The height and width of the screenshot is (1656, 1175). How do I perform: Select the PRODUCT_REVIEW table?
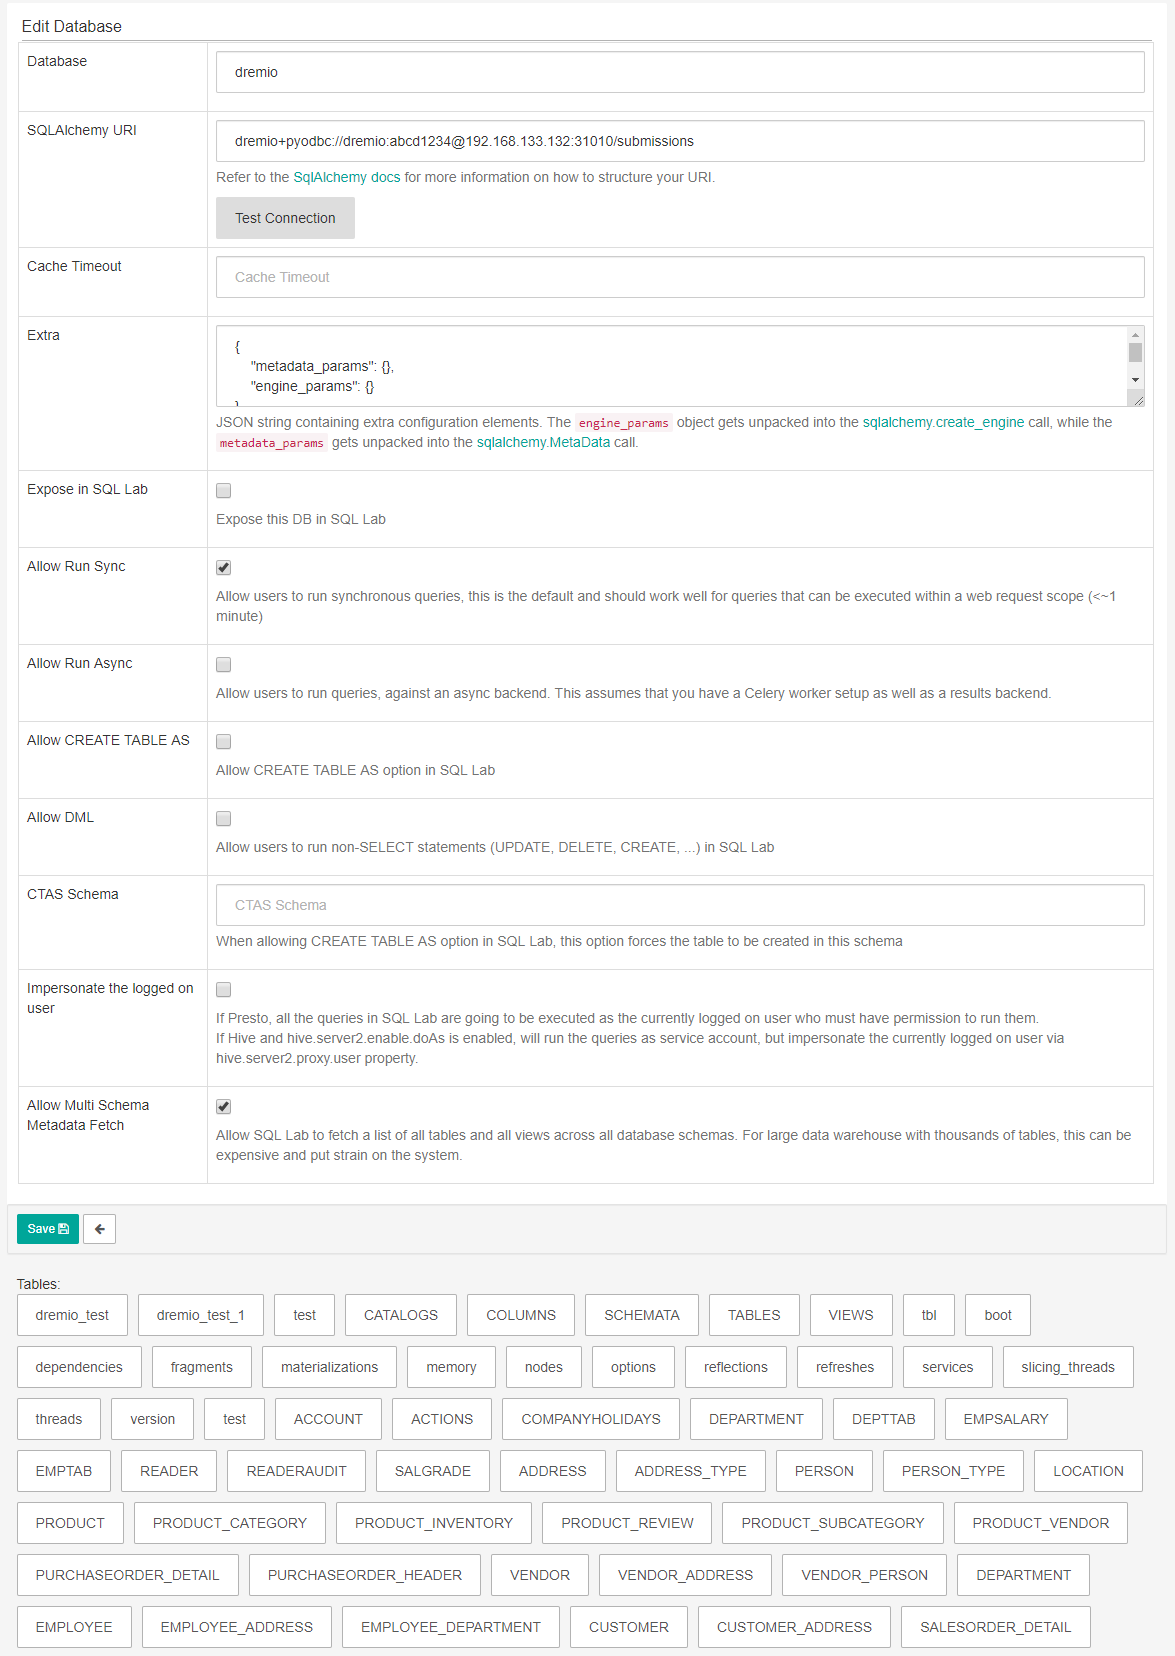pyautogui.click(x=627, y=1523)
